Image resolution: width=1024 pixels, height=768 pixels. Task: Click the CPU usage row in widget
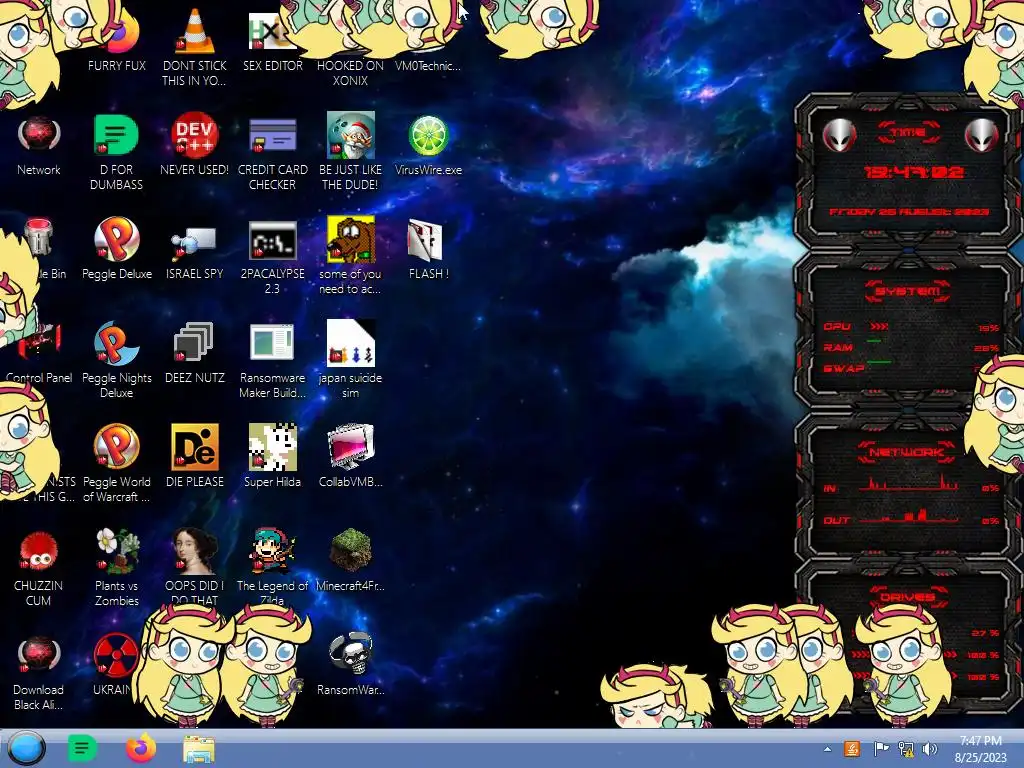(911, 327)
